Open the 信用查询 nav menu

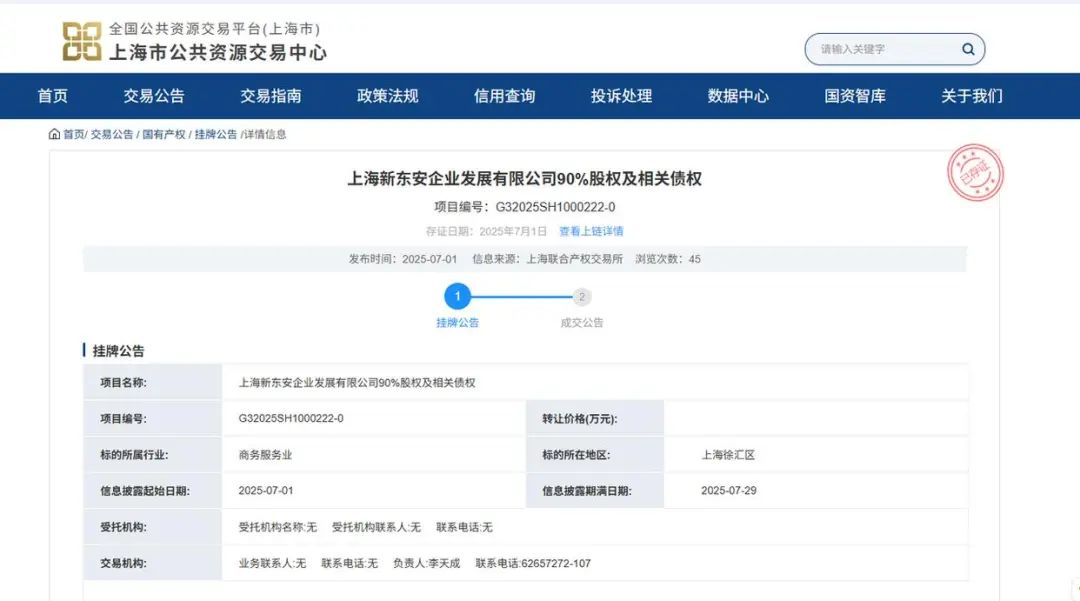point(504,96)
